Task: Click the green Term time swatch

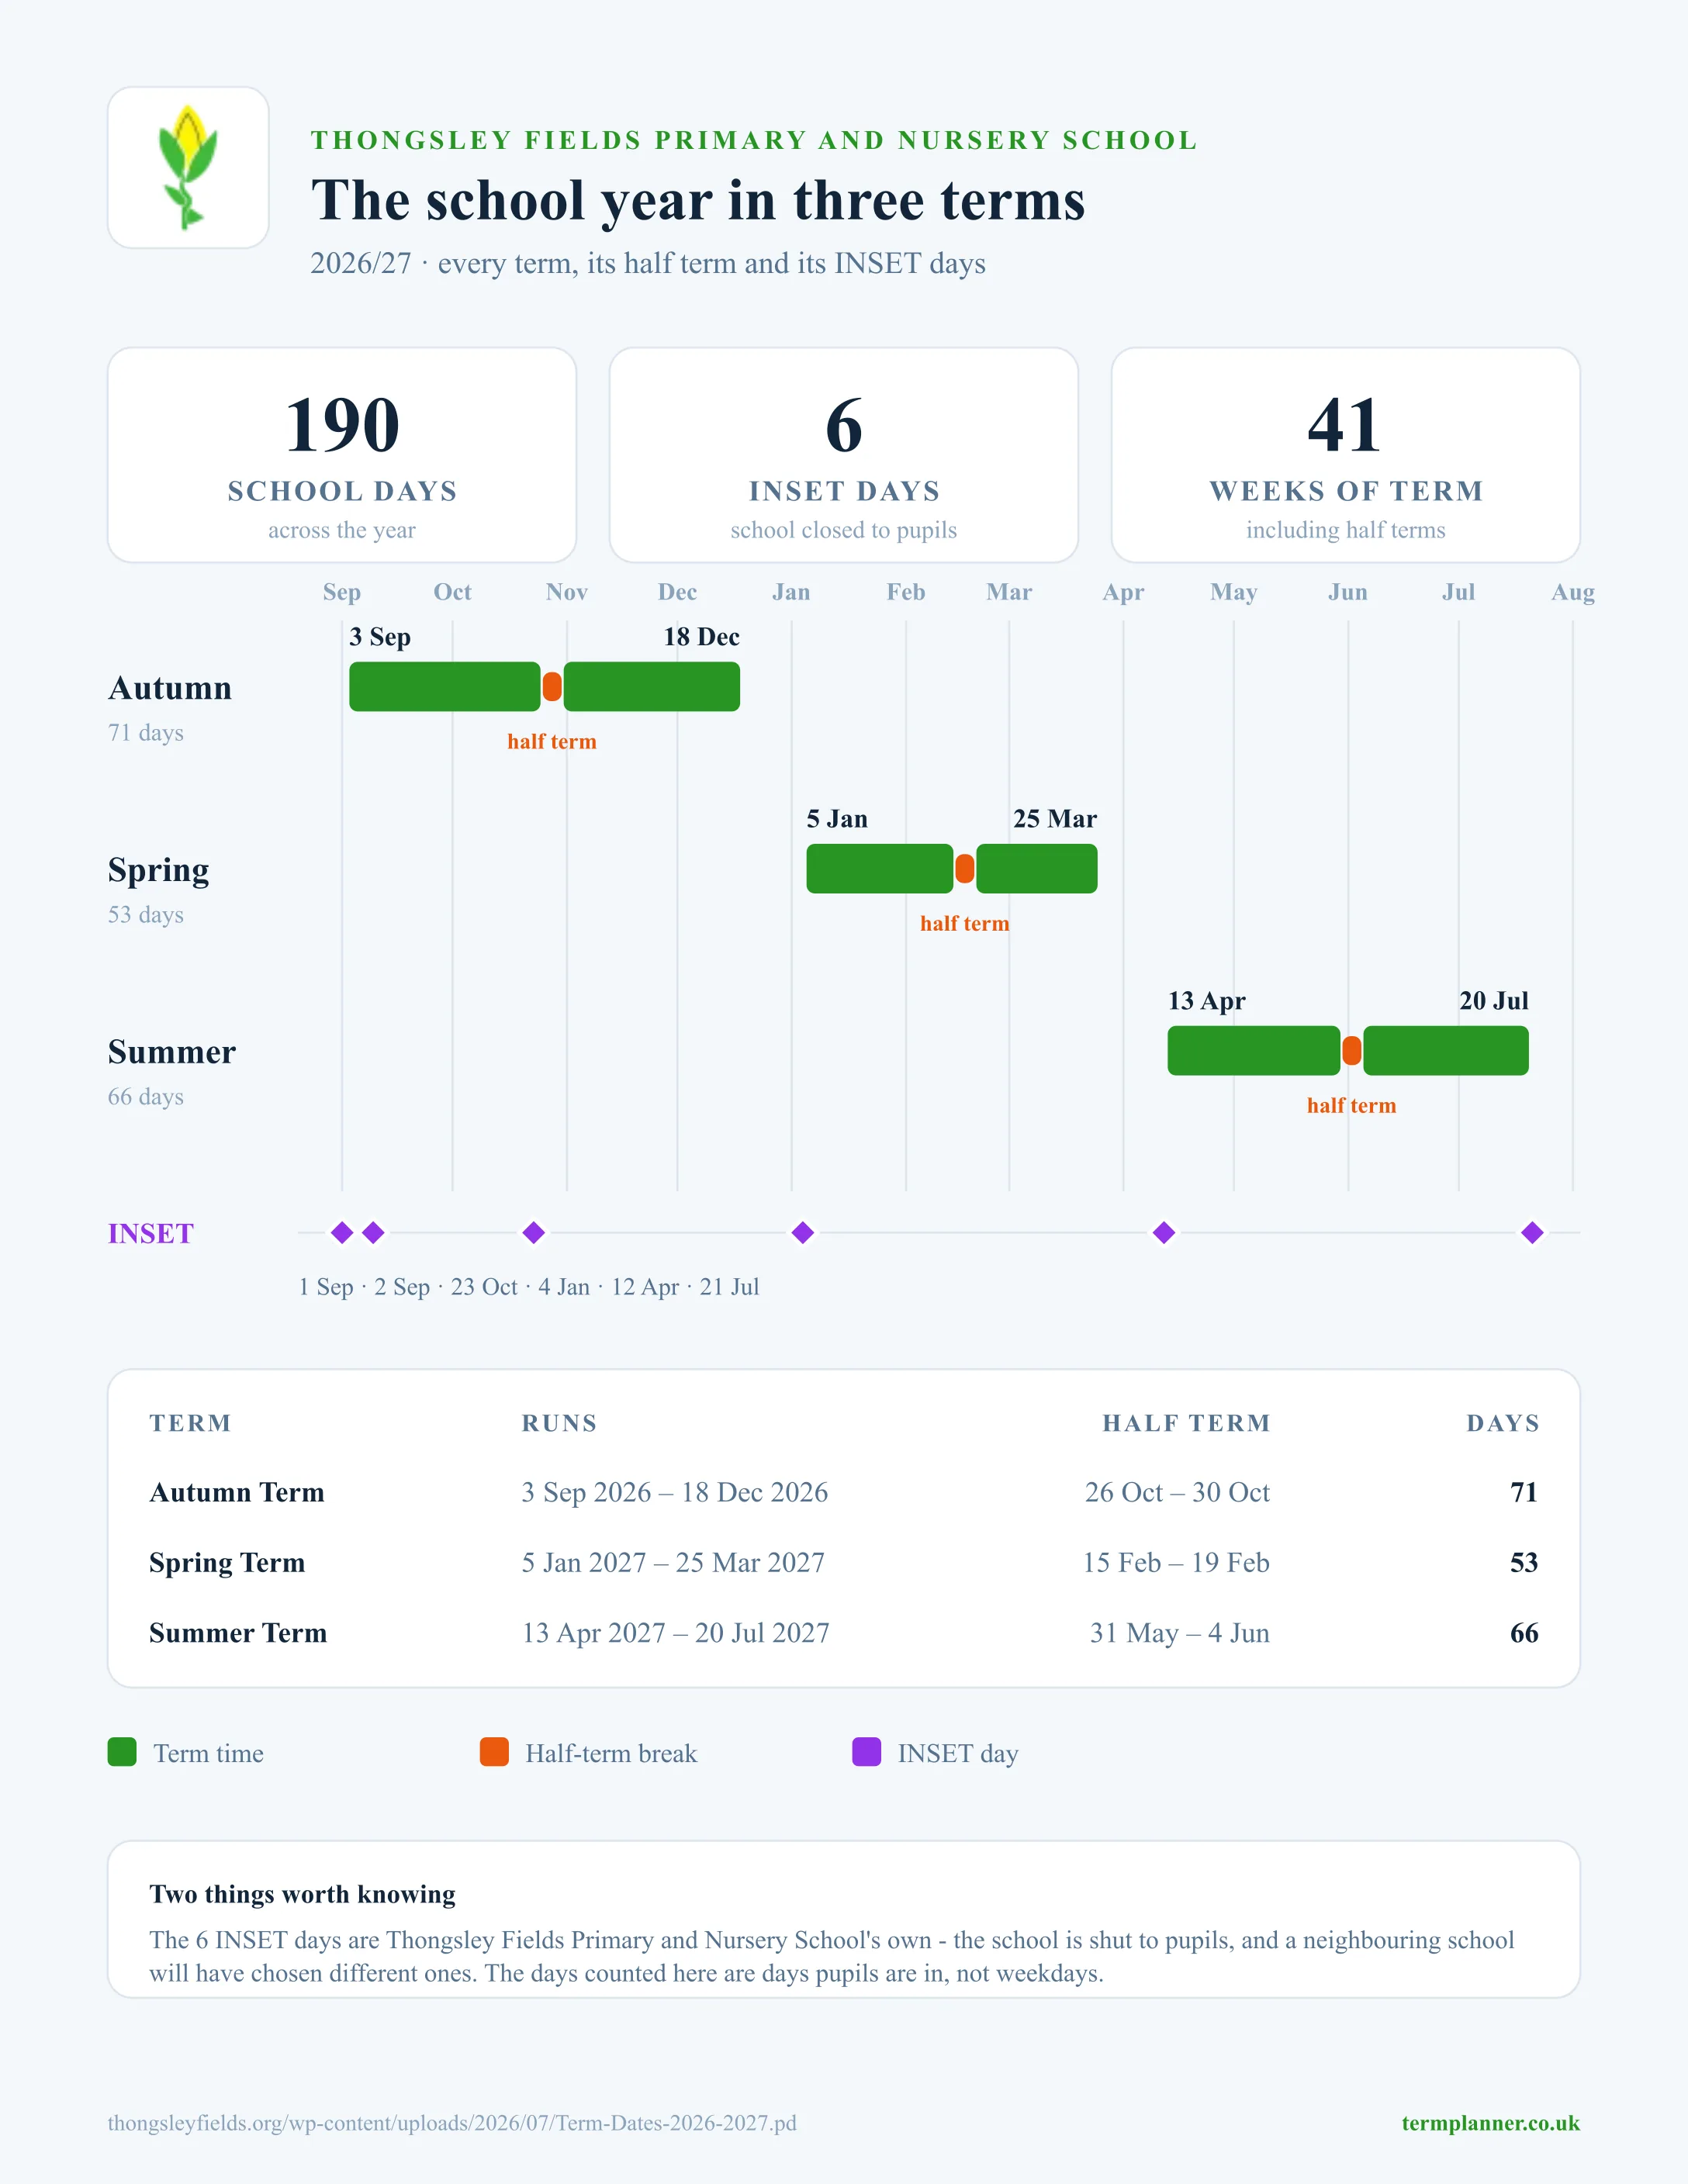Action: [x=122, y=1752]
